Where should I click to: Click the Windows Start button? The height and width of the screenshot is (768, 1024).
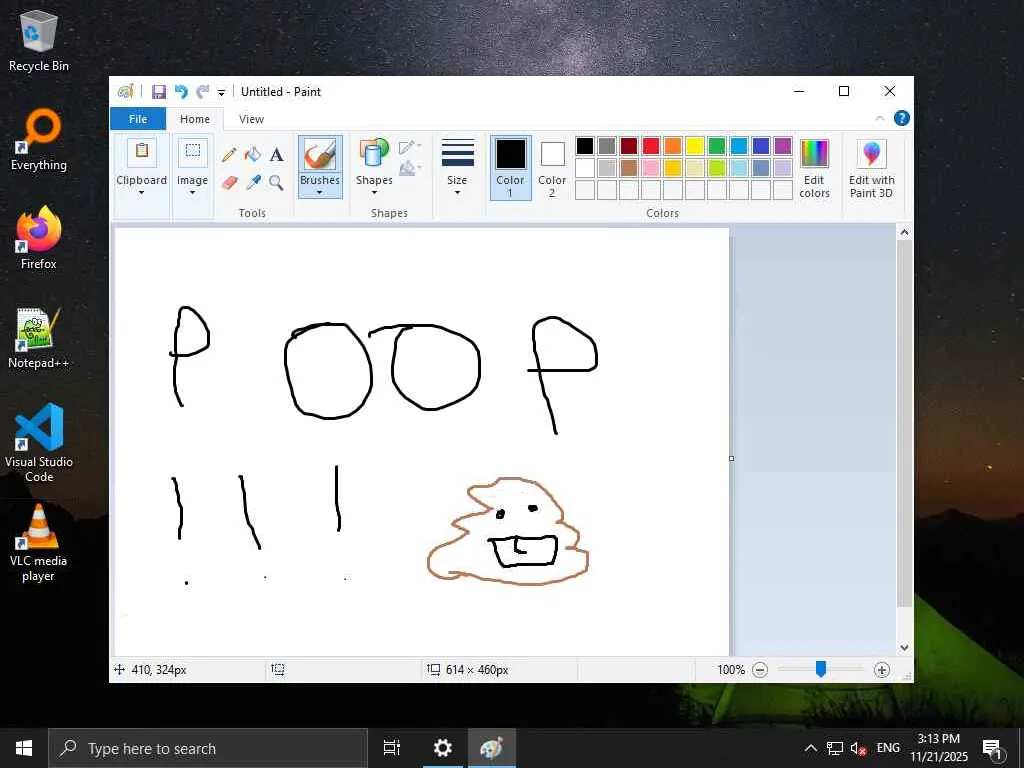pos(24,748)
